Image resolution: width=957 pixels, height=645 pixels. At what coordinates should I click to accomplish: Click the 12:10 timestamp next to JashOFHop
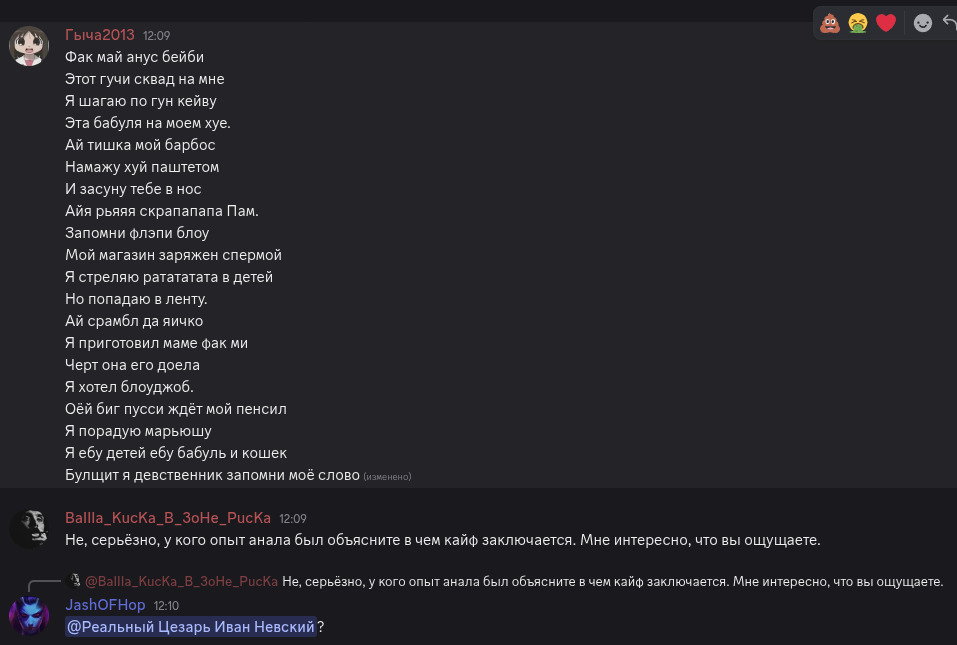[166, 606]
